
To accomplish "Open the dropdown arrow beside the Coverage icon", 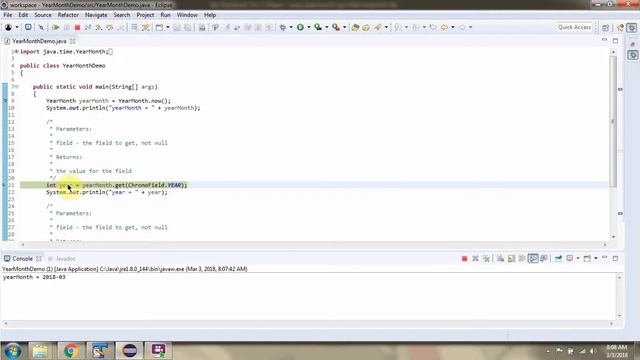I will [x=327, y=27].
